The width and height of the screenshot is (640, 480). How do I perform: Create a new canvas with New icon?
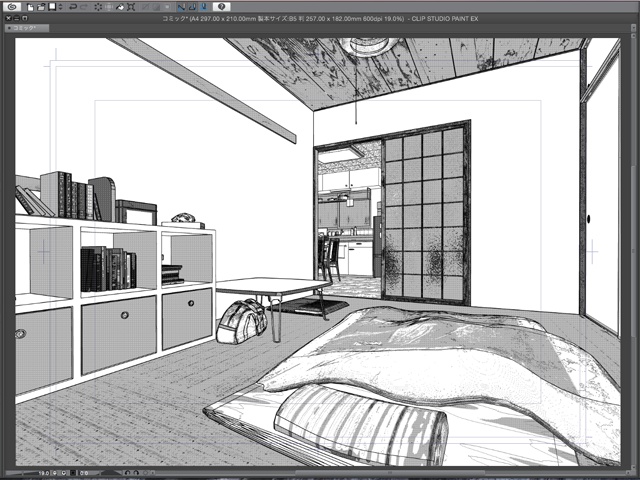pos(30,7)
